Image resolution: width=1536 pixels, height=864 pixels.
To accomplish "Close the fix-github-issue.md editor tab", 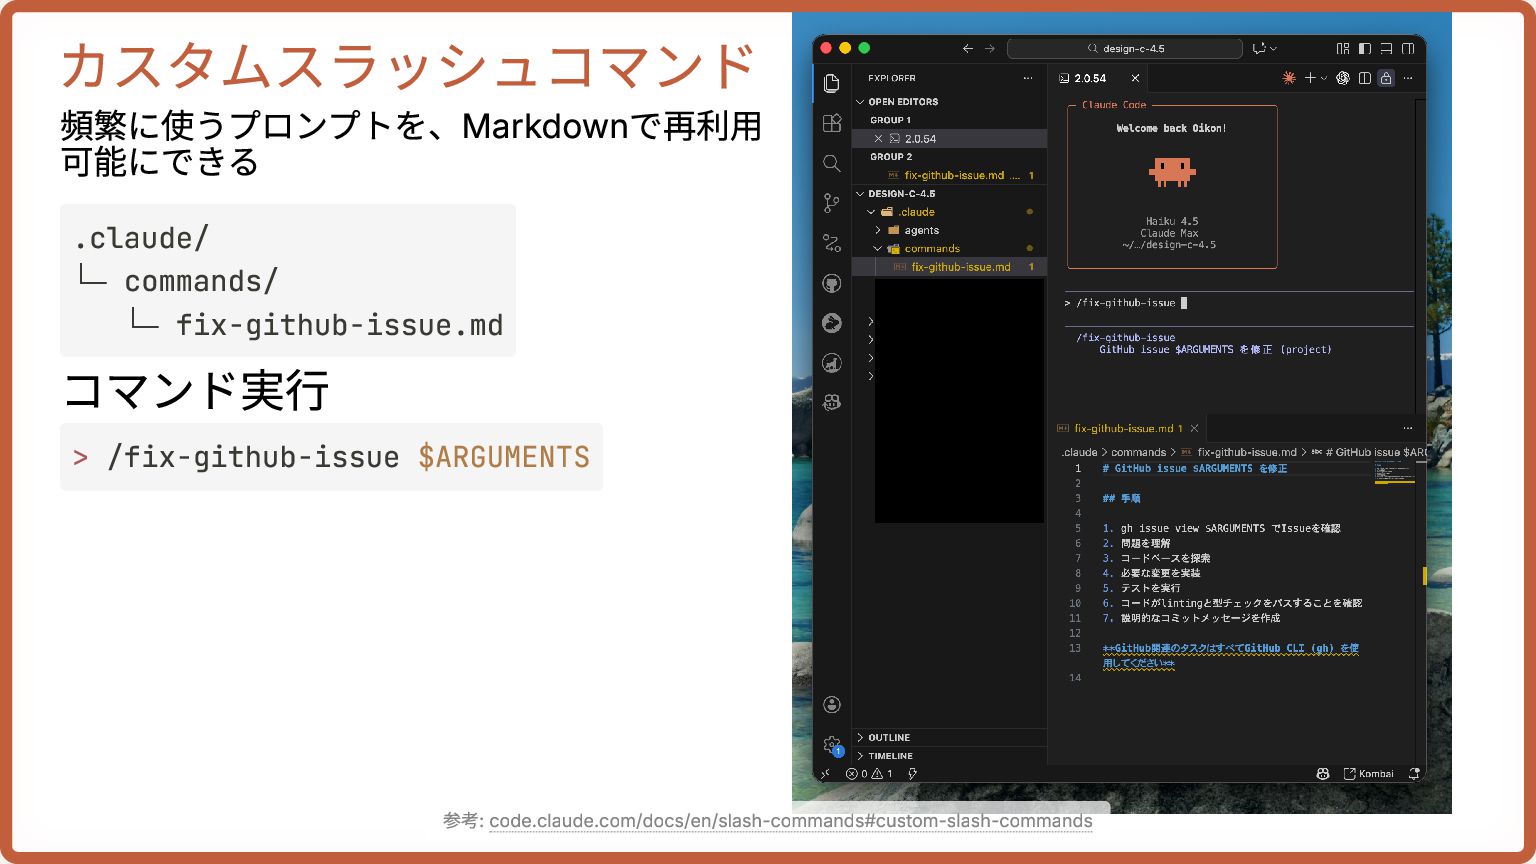I will (1194, 428).
